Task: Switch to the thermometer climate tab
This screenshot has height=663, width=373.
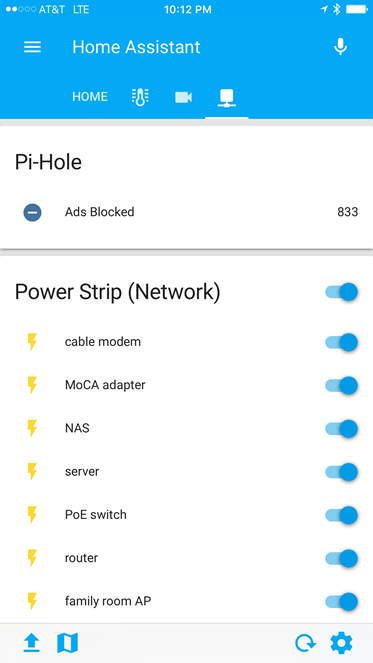Action: click(140, 97)
